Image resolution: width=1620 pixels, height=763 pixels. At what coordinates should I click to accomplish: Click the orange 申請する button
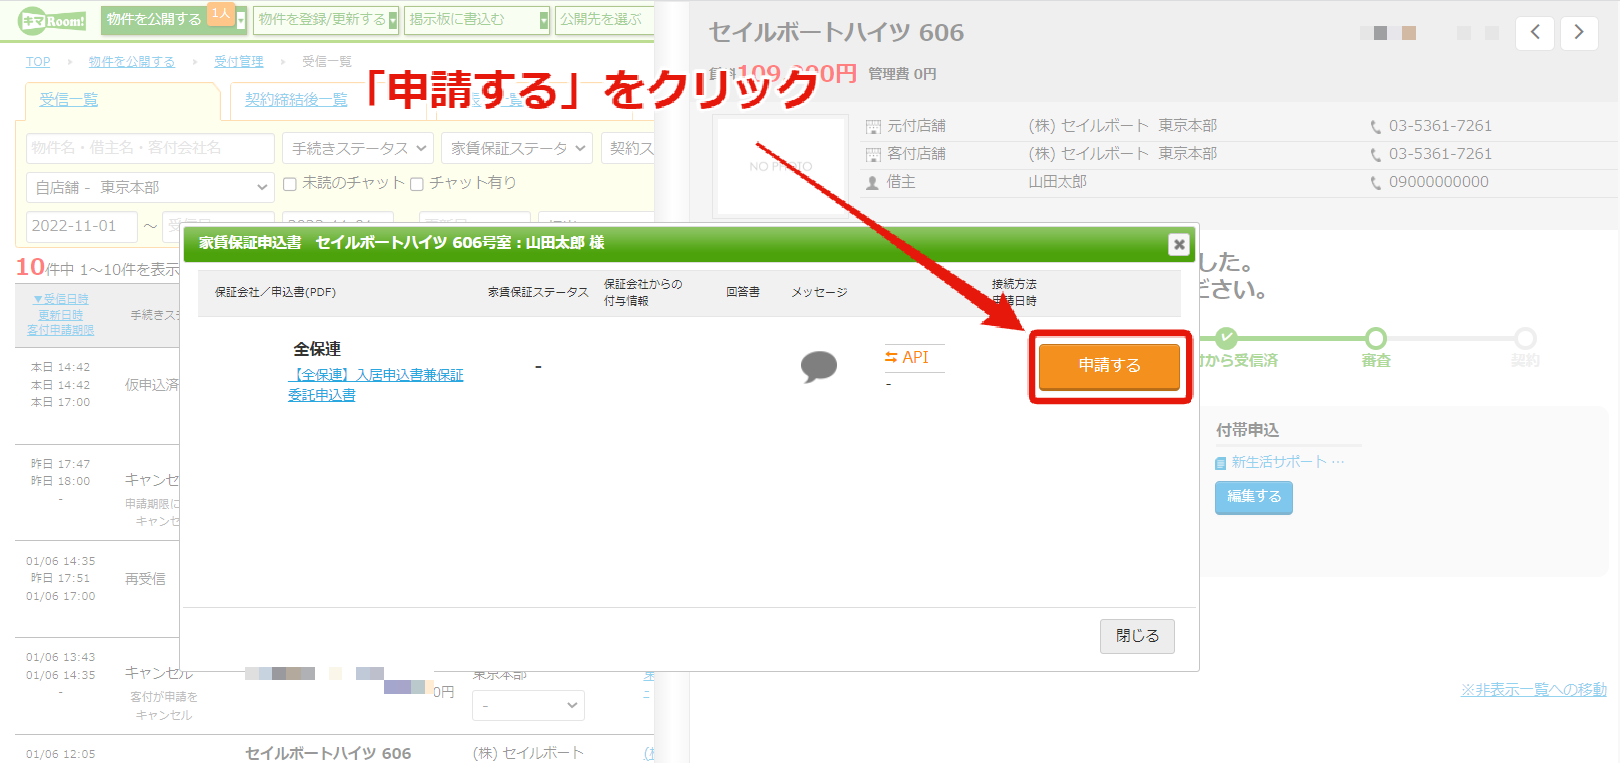tap(1109, 366)
